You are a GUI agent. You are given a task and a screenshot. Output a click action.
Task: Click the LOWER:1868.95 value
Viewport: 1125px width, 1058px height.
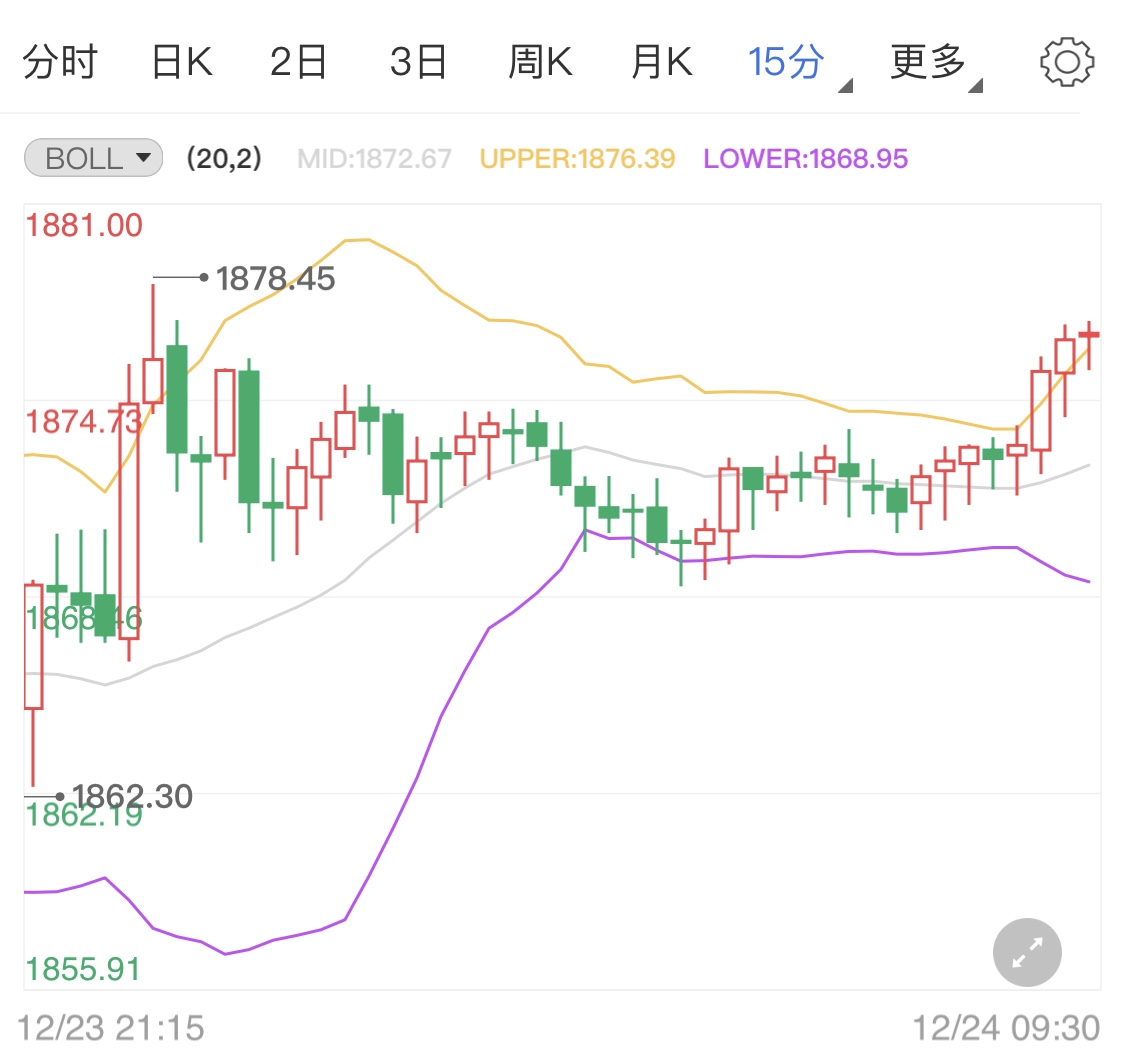click(805, 159)
